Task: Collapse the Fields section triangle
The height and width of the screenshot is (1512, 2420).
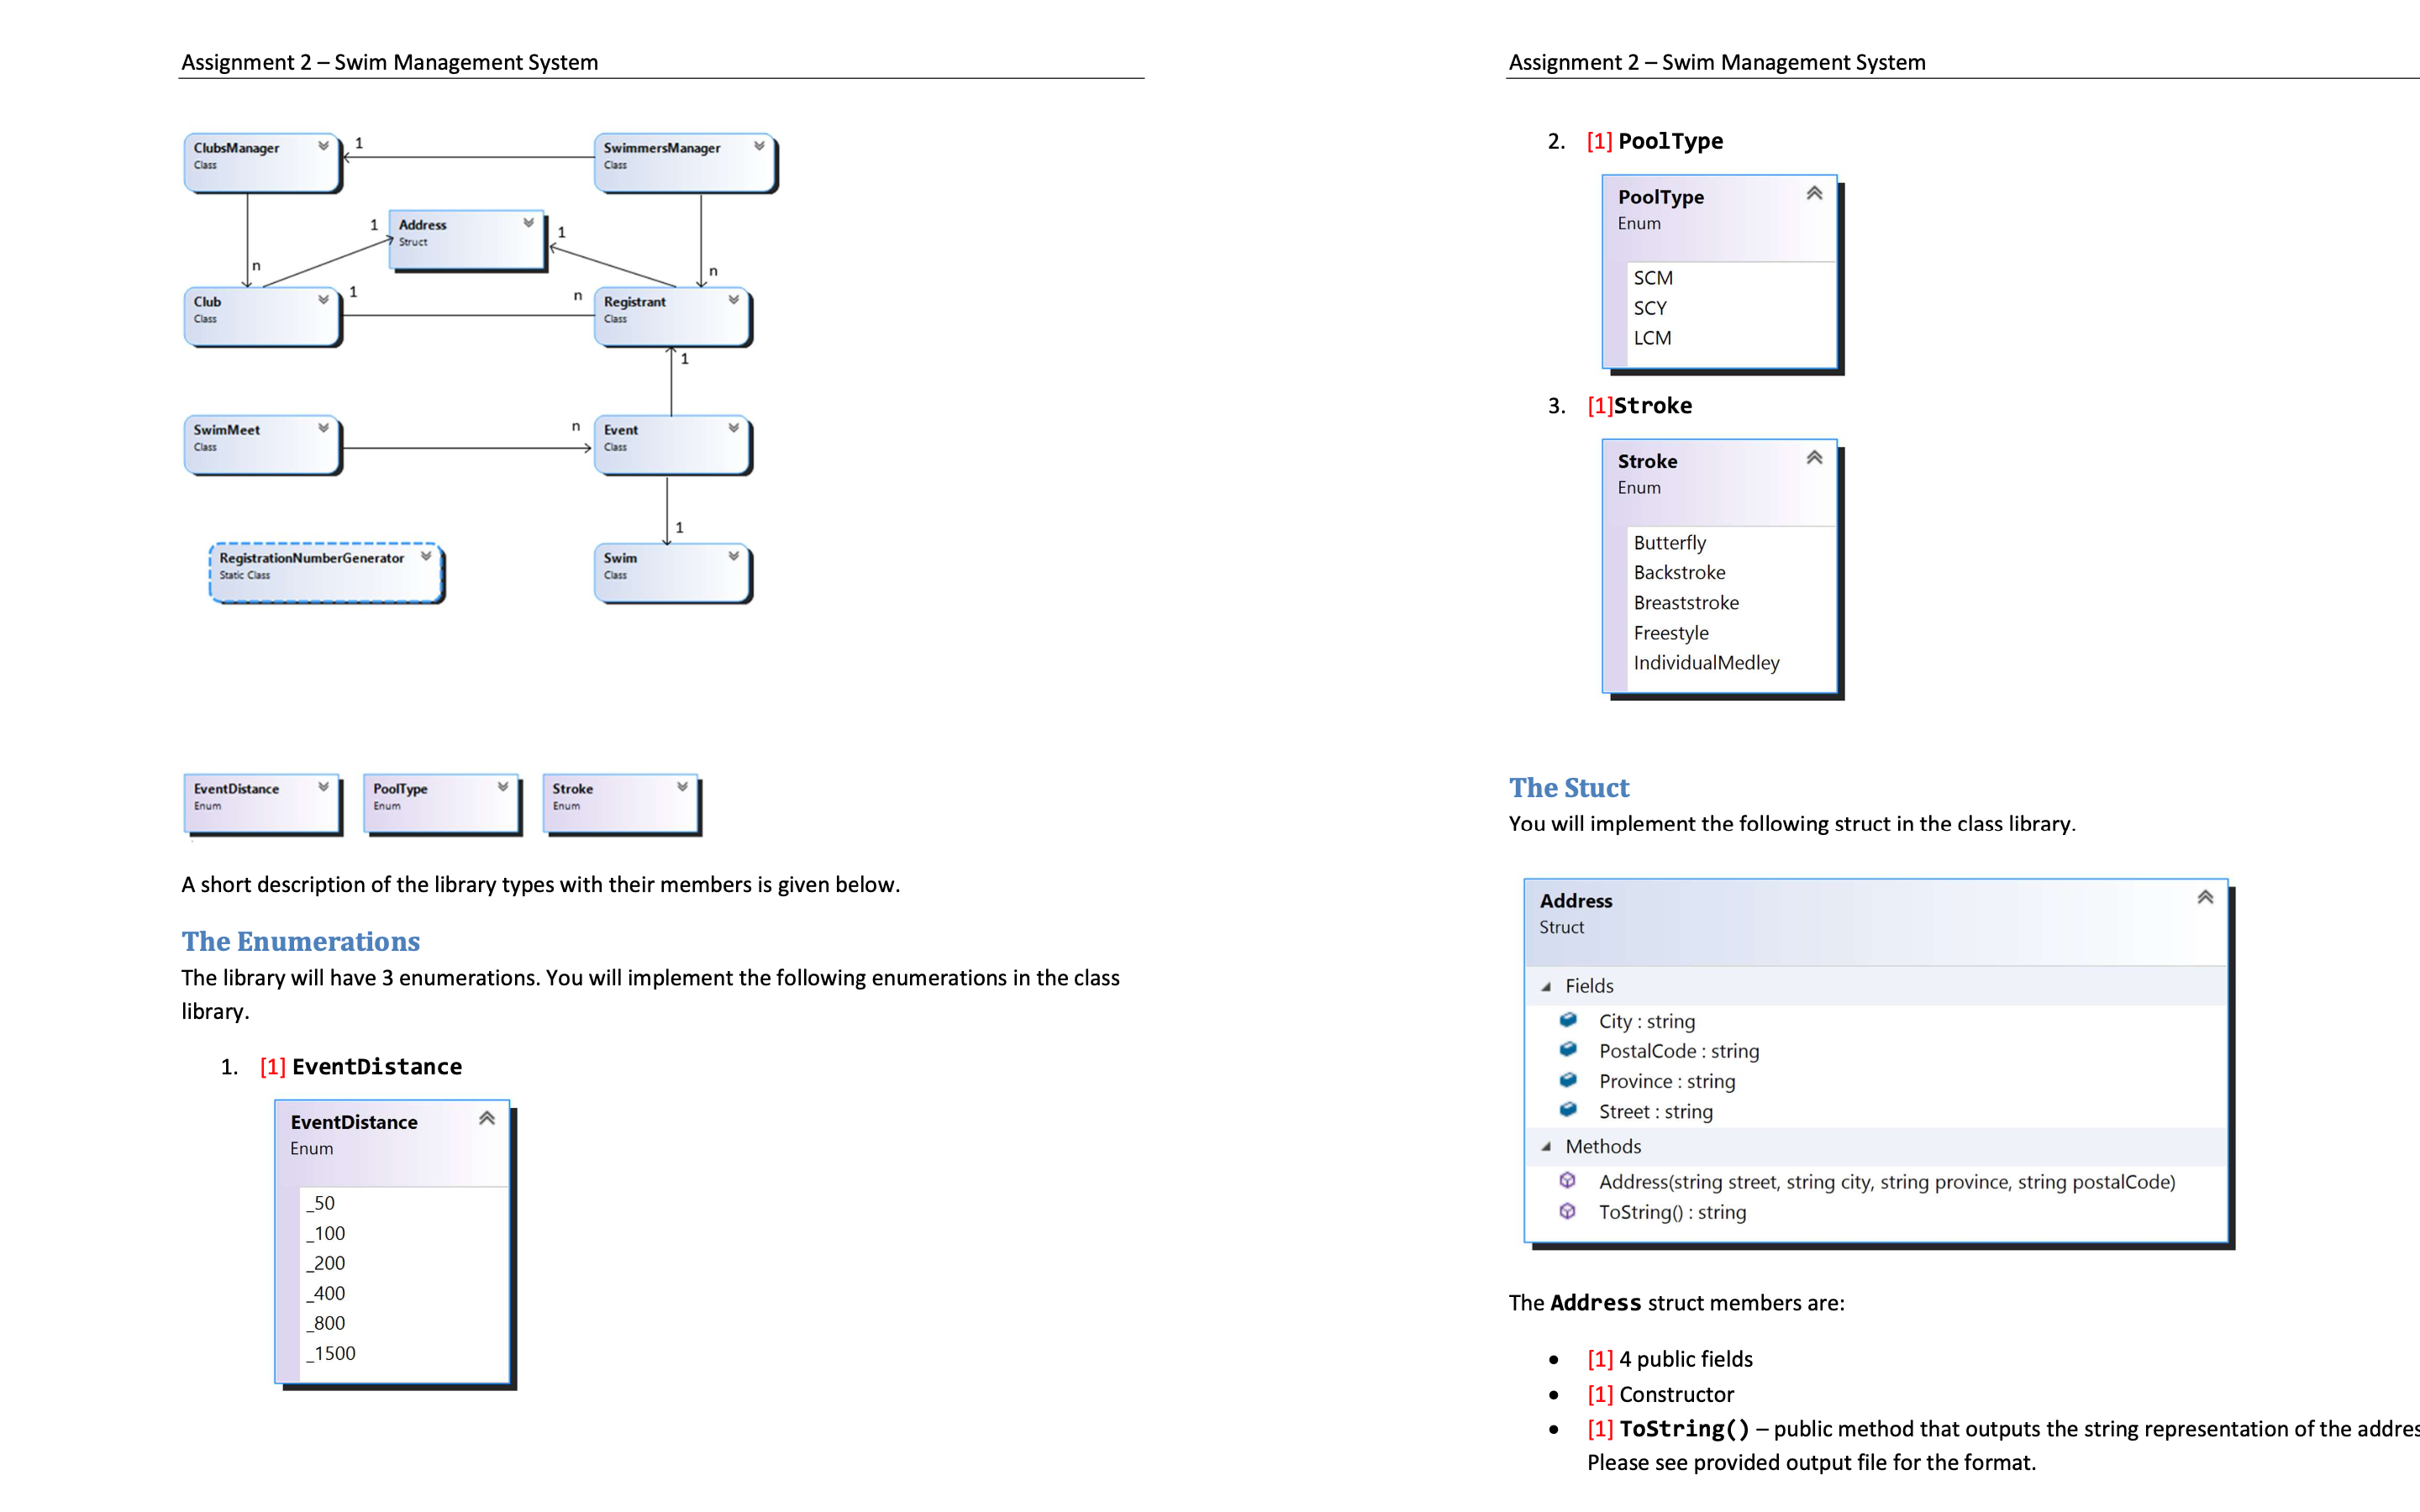Action: pos(1546,986)
